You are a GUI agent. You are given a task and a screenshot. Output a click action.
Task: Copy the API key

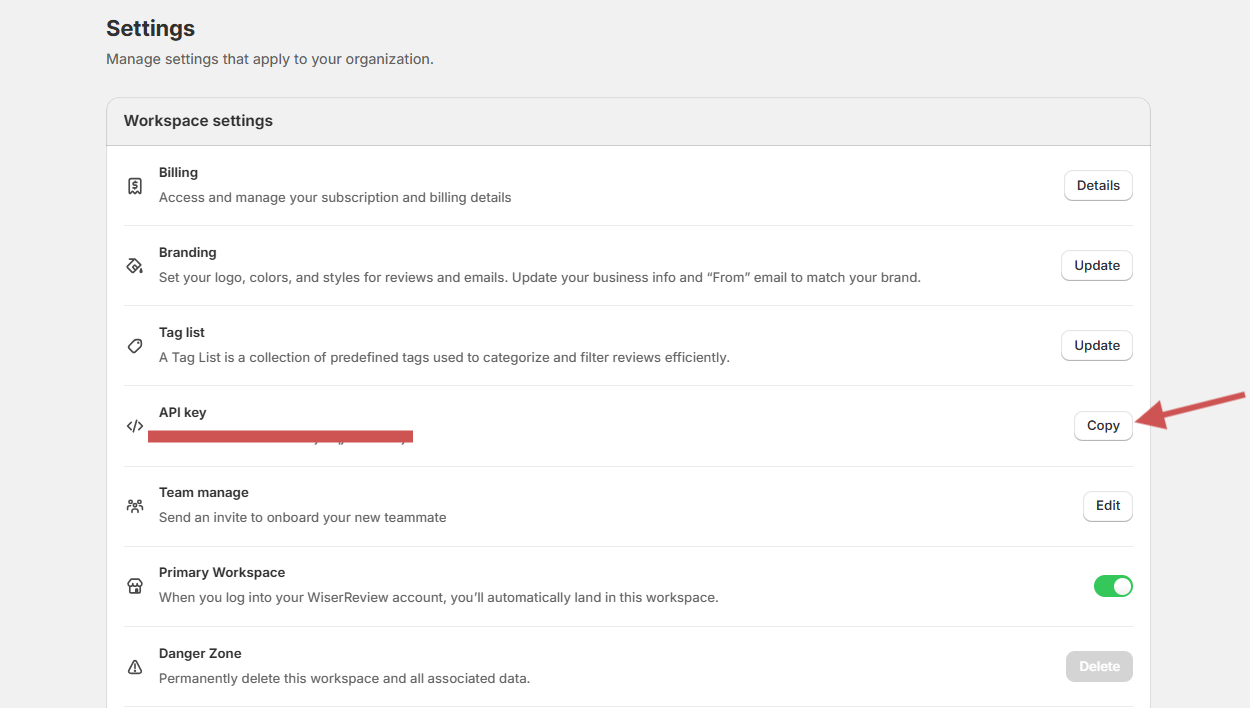pyautogui.click(x=1103, y=425)
